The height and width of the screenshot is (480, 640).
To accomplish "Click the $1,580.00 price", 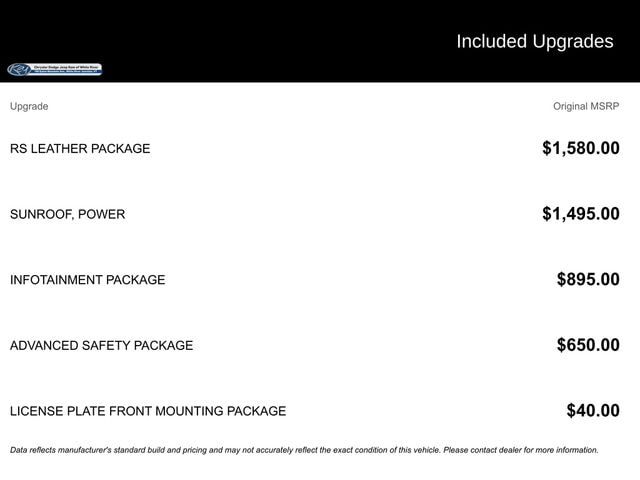I will (580, 149).
